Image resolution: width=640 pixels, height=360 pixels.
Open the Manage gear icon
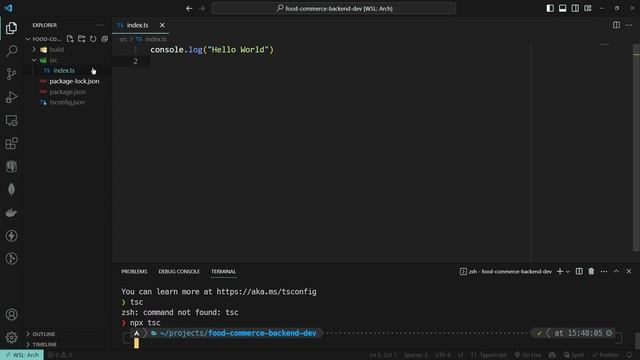tap(11, 337)
